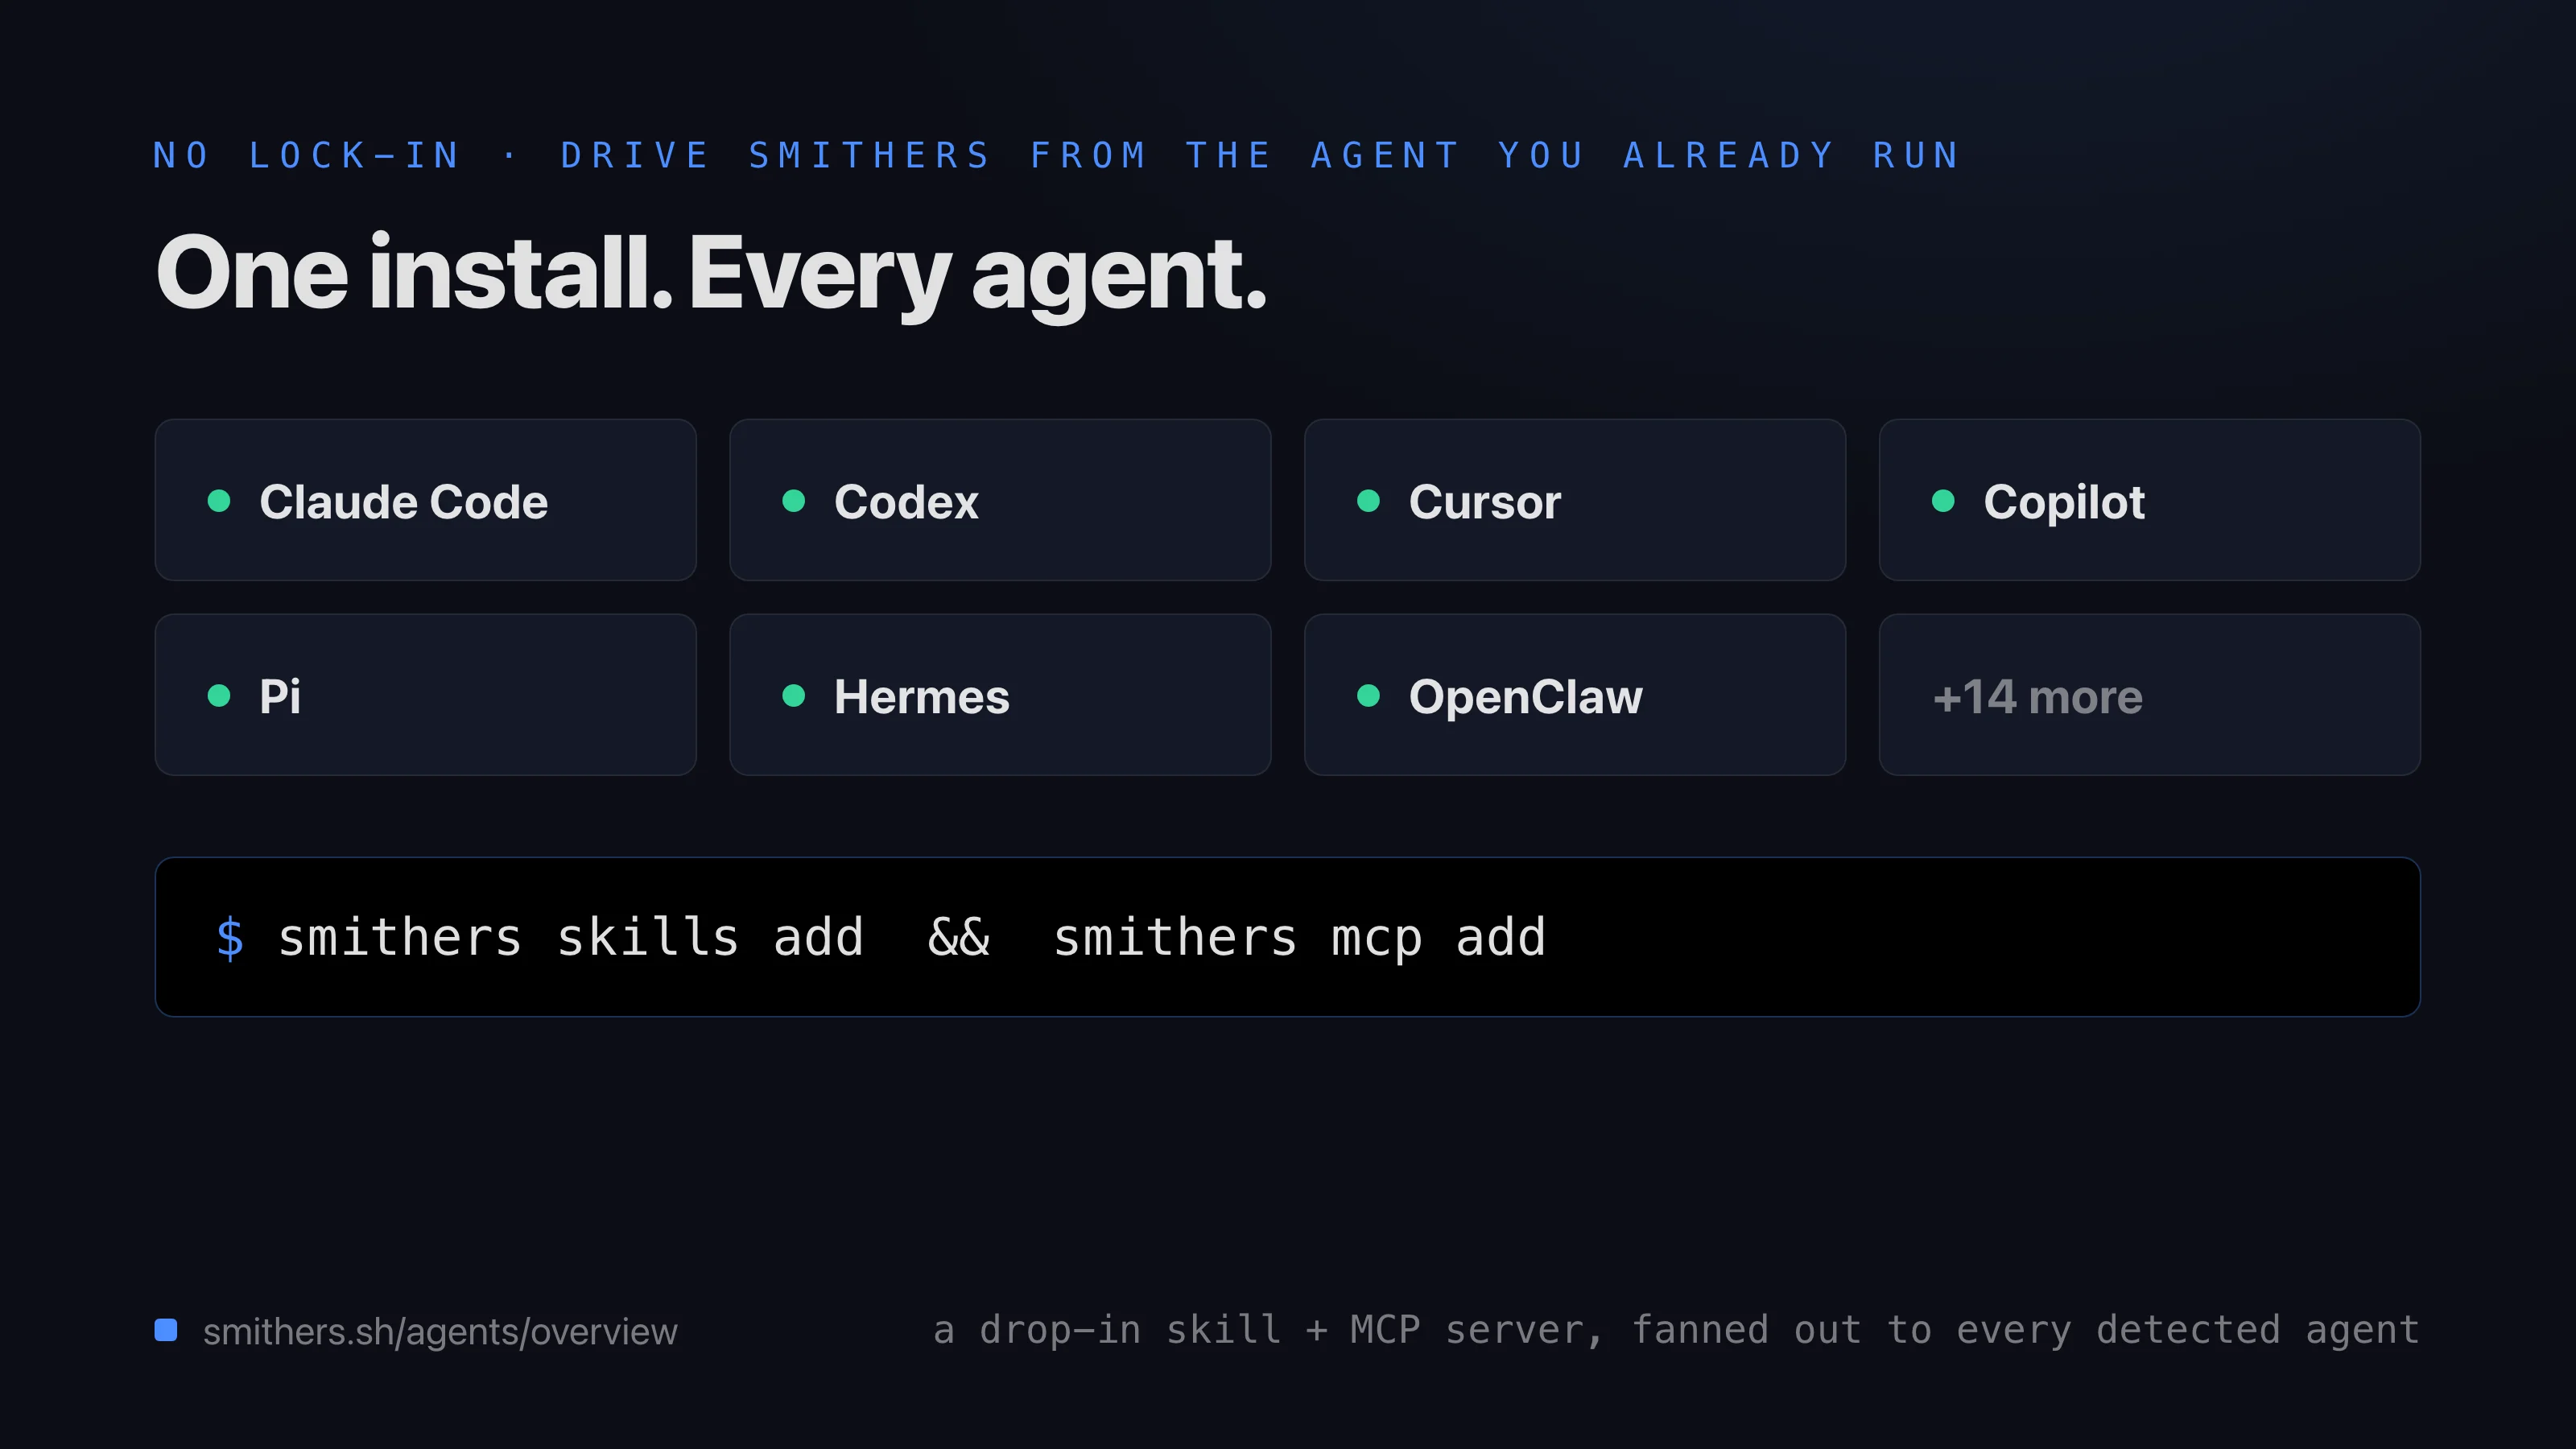Open the +14 more agents card
The height and width of the screenshot is (1449, 2576).
coord(2150,695)
